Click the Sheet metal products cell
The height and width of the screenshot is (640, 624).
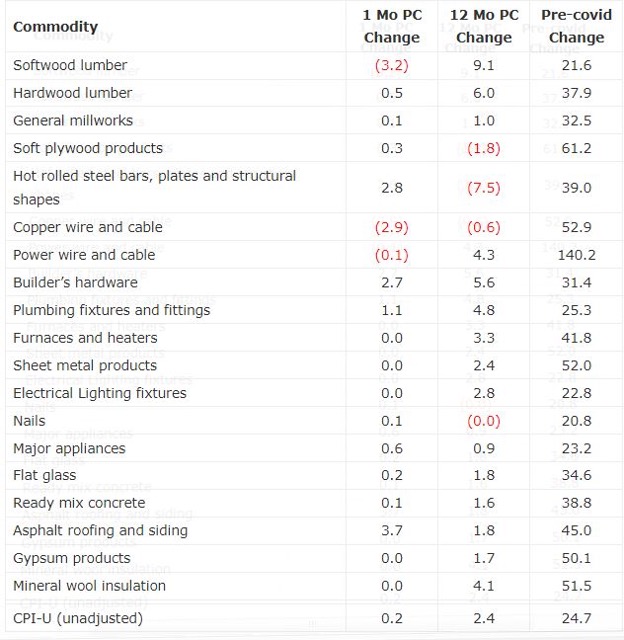(84, 365)
